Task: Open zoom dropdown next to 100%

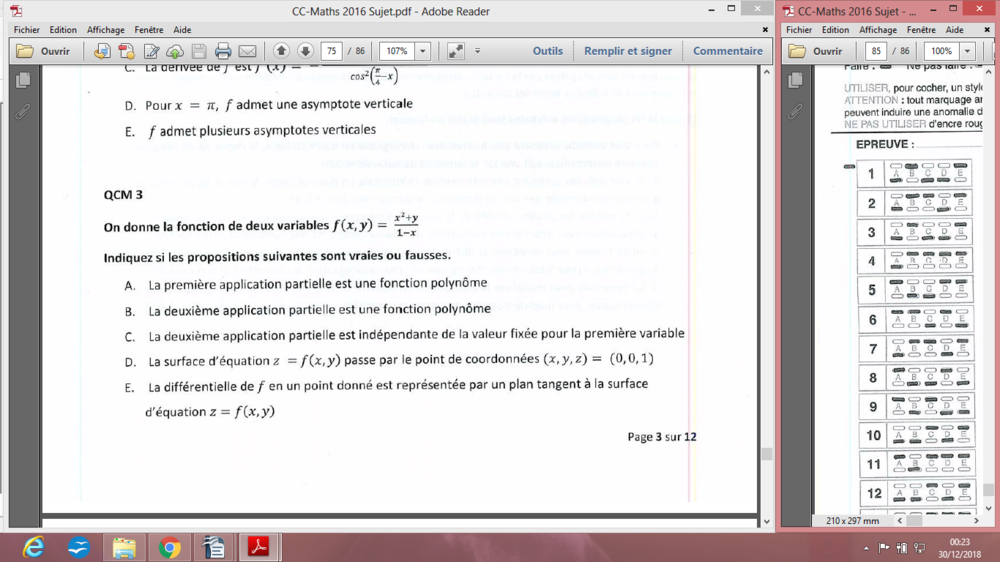Action: pyautogui.click(x=967, y=51)
